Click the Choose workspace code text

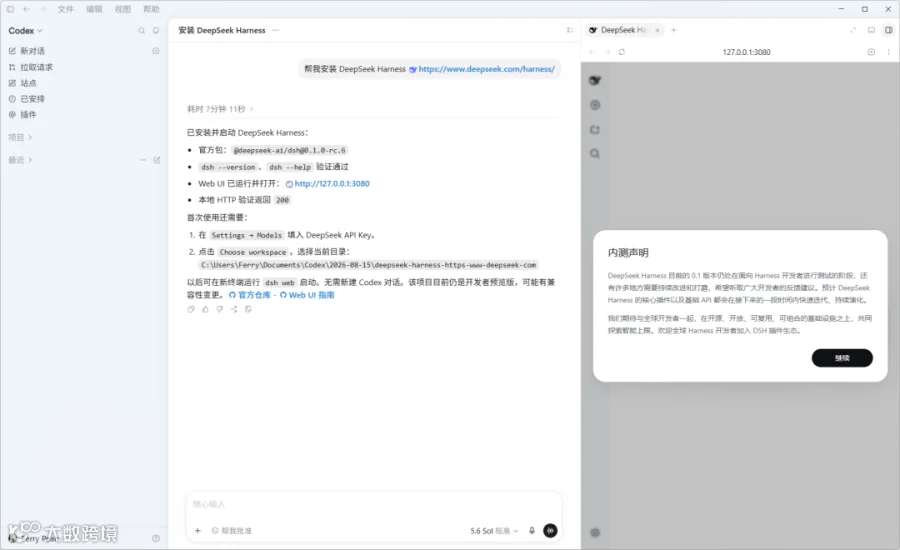(x=253, y=252)
